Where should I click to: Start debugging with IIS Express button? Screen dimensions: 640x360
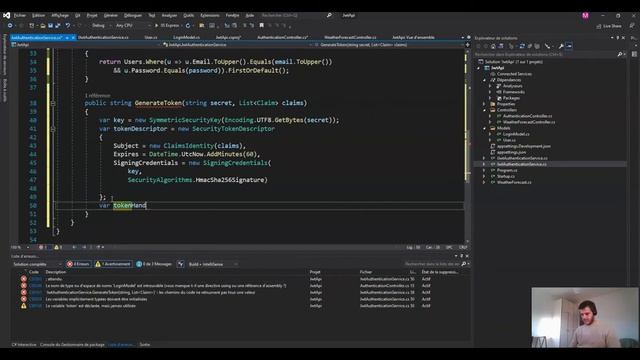(x=167, y=25)
